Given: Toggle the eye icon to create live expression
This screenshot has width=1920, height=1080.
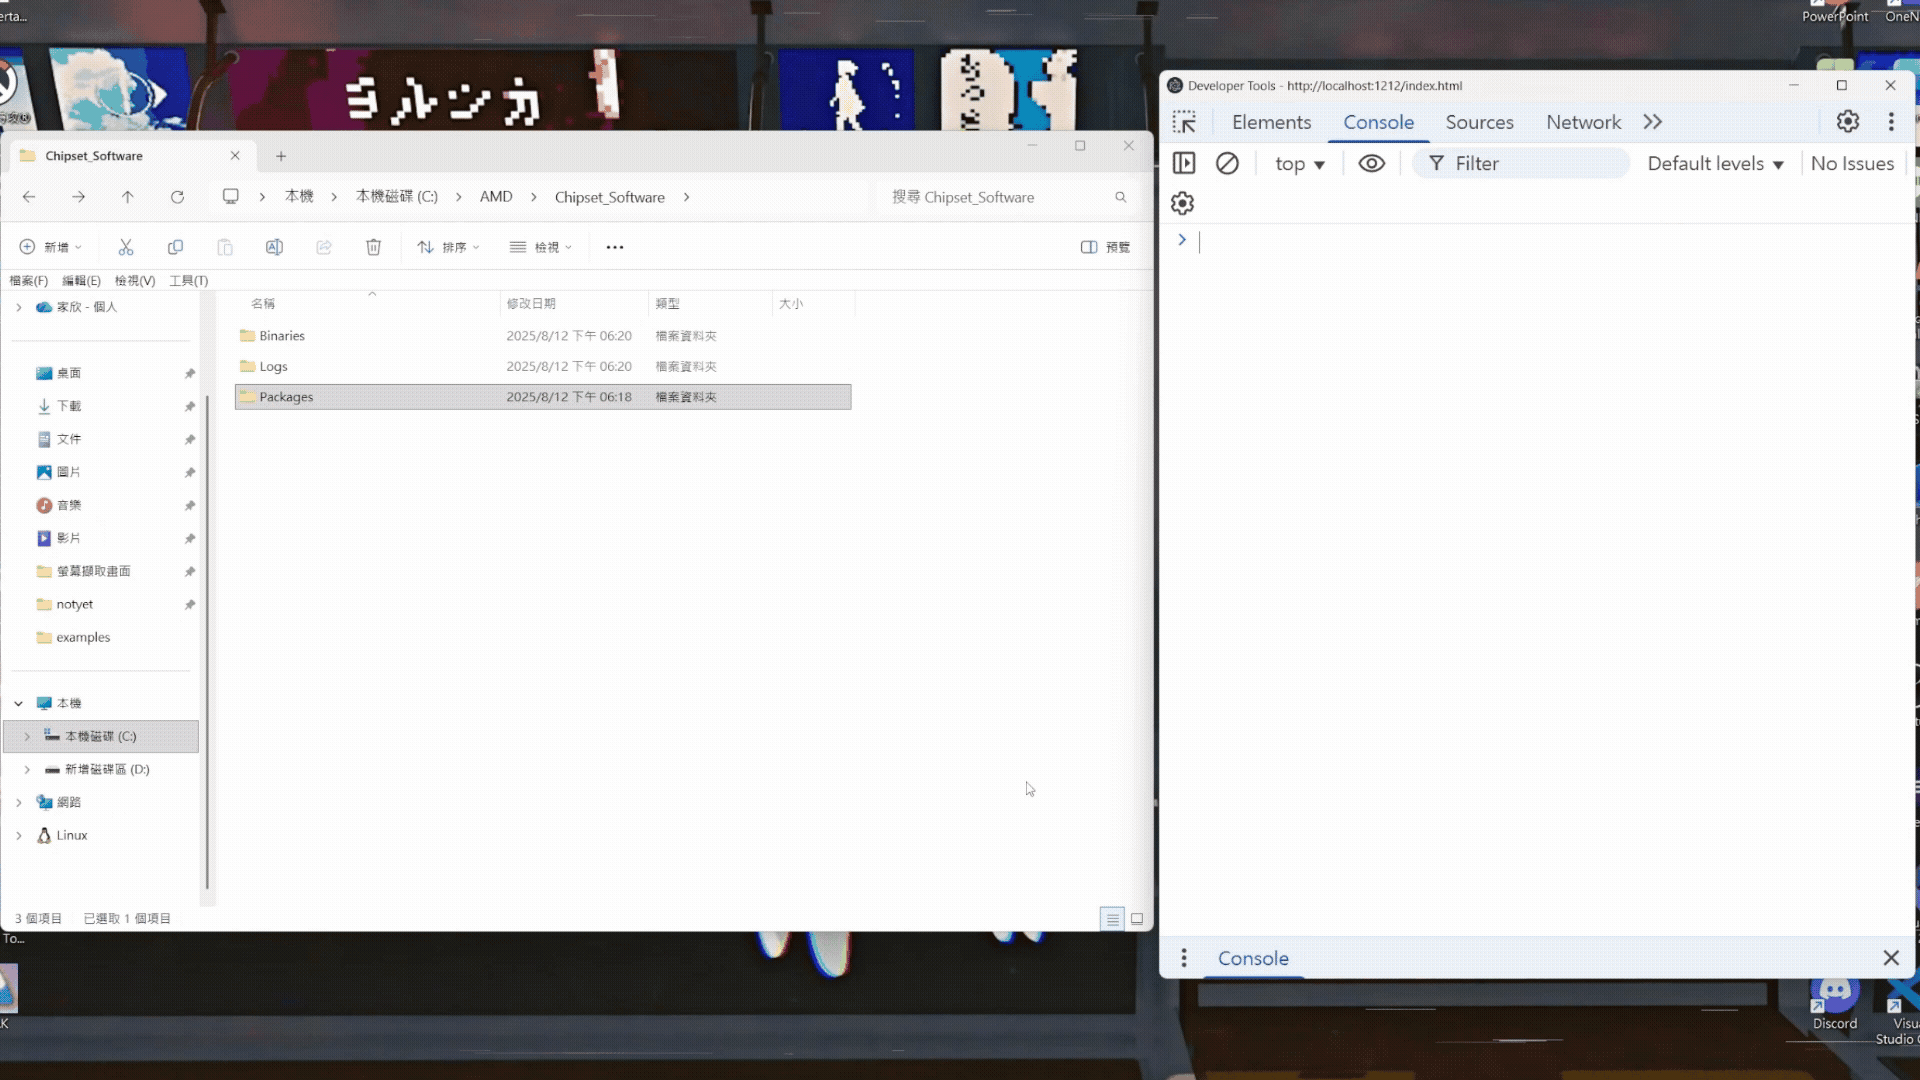Looking at the screenshot, I should pyautogui.click(x=1371, y=163).
